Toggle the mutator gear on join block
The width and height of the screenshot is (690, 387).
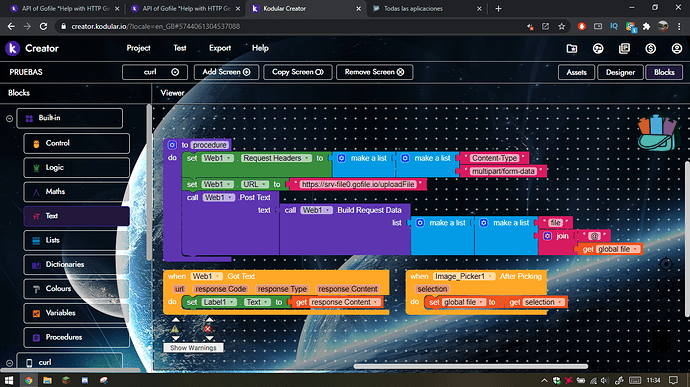tap(547, 236)
